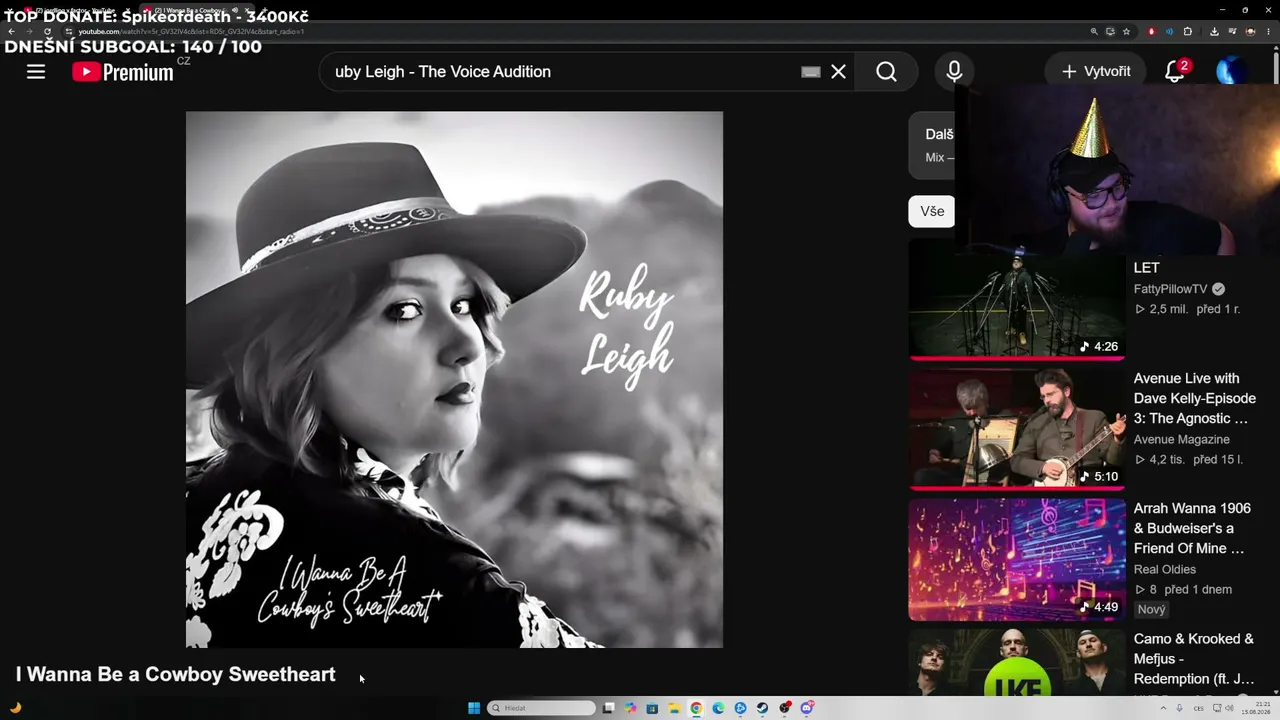Open the on-screen keyboard in search box
This screenshot has height=720, width=1280.
click(811, 72)
